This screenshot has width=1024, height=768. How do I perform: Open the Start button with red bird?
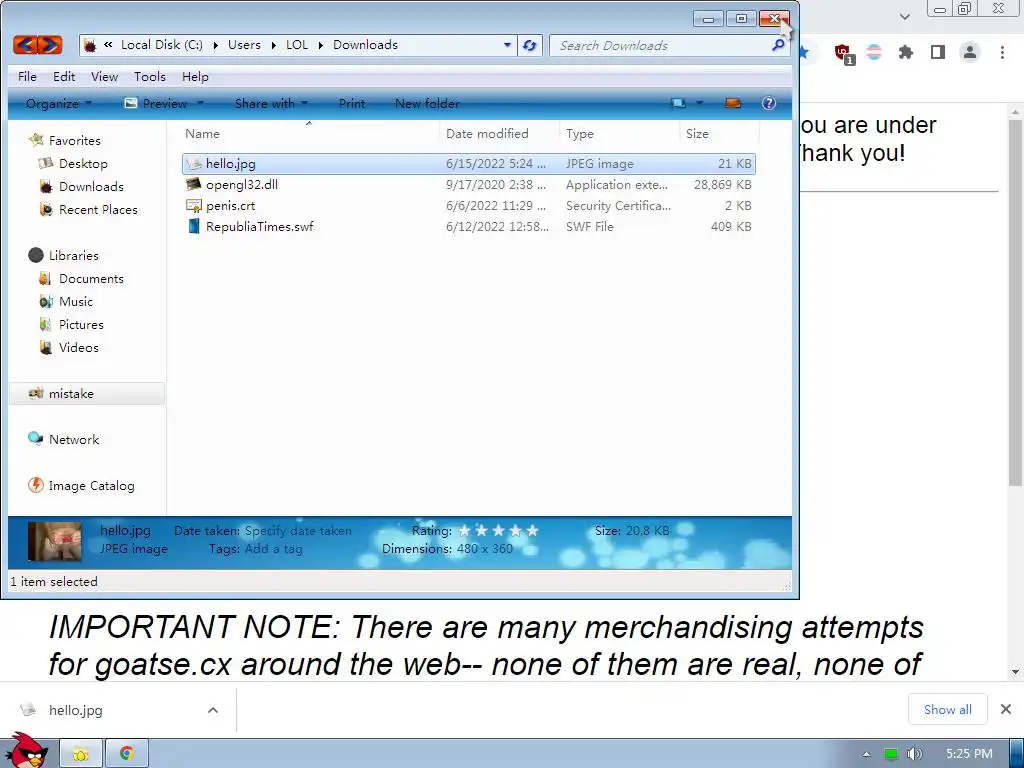click(x=26, y=751)
